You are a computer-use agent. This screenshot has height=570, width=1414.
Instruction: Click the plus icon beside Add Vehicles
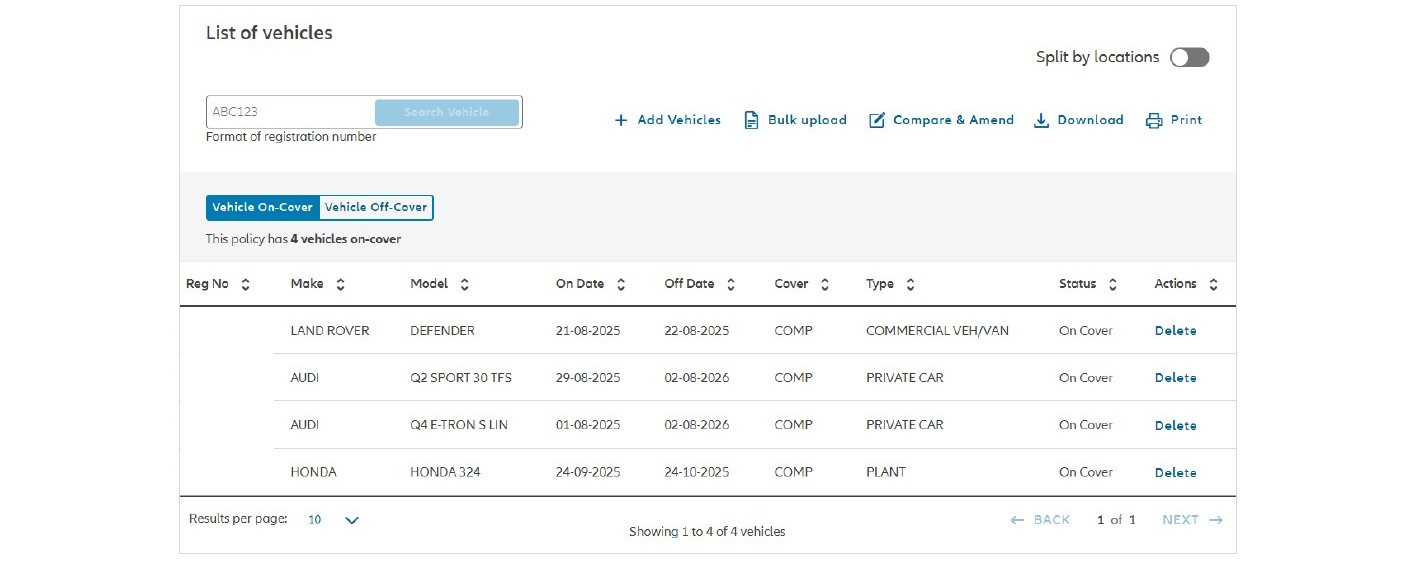(x=621, y=120)
